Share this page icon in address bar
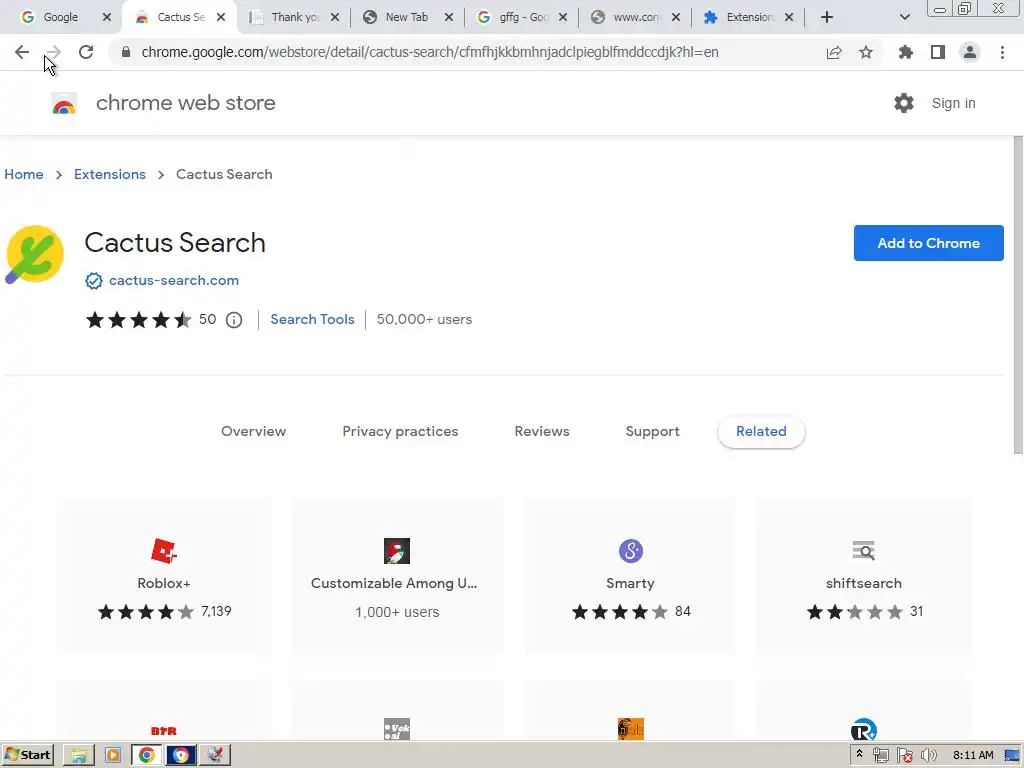 coord(834,52)
